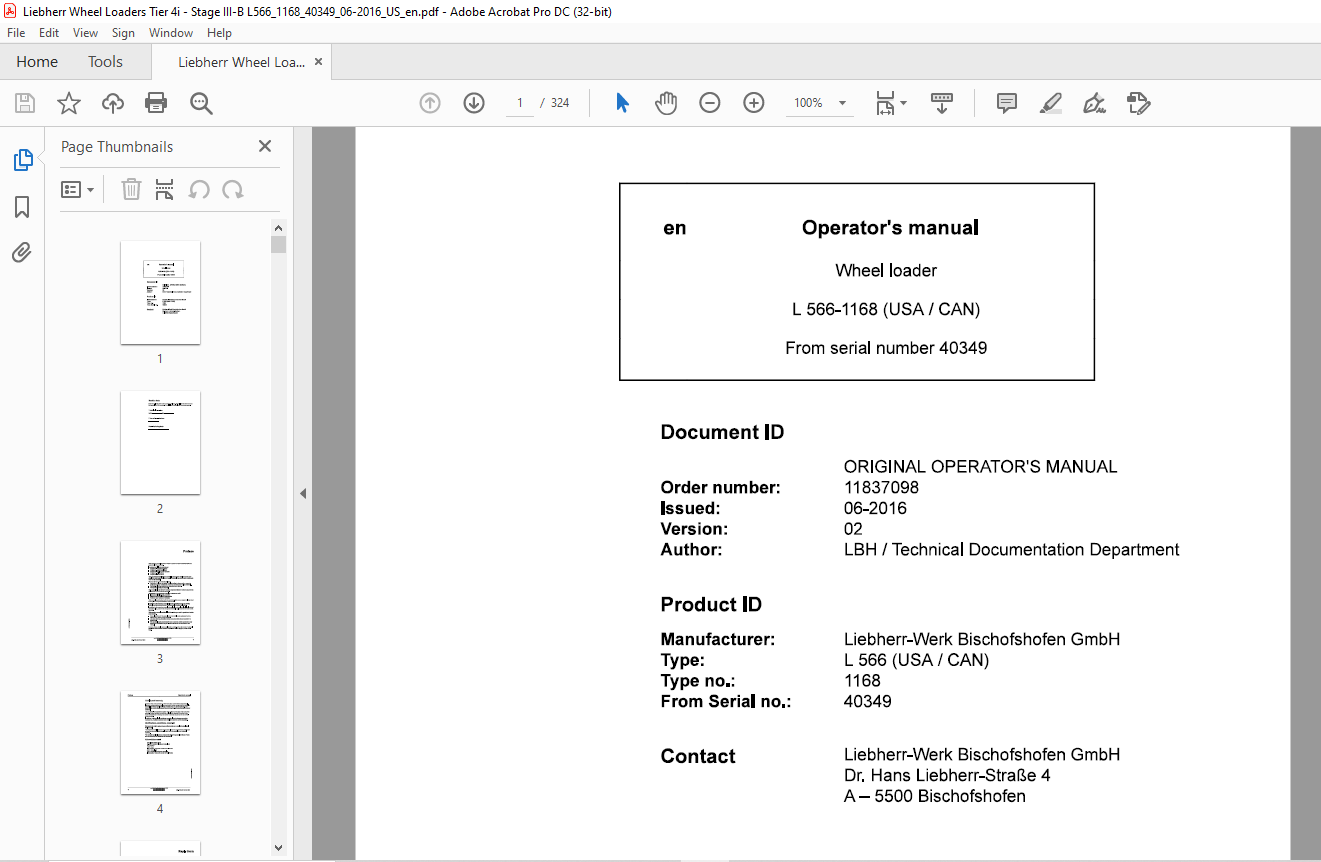
Task: Close the Liebherr document tab
Action: [x=319, y=62]
